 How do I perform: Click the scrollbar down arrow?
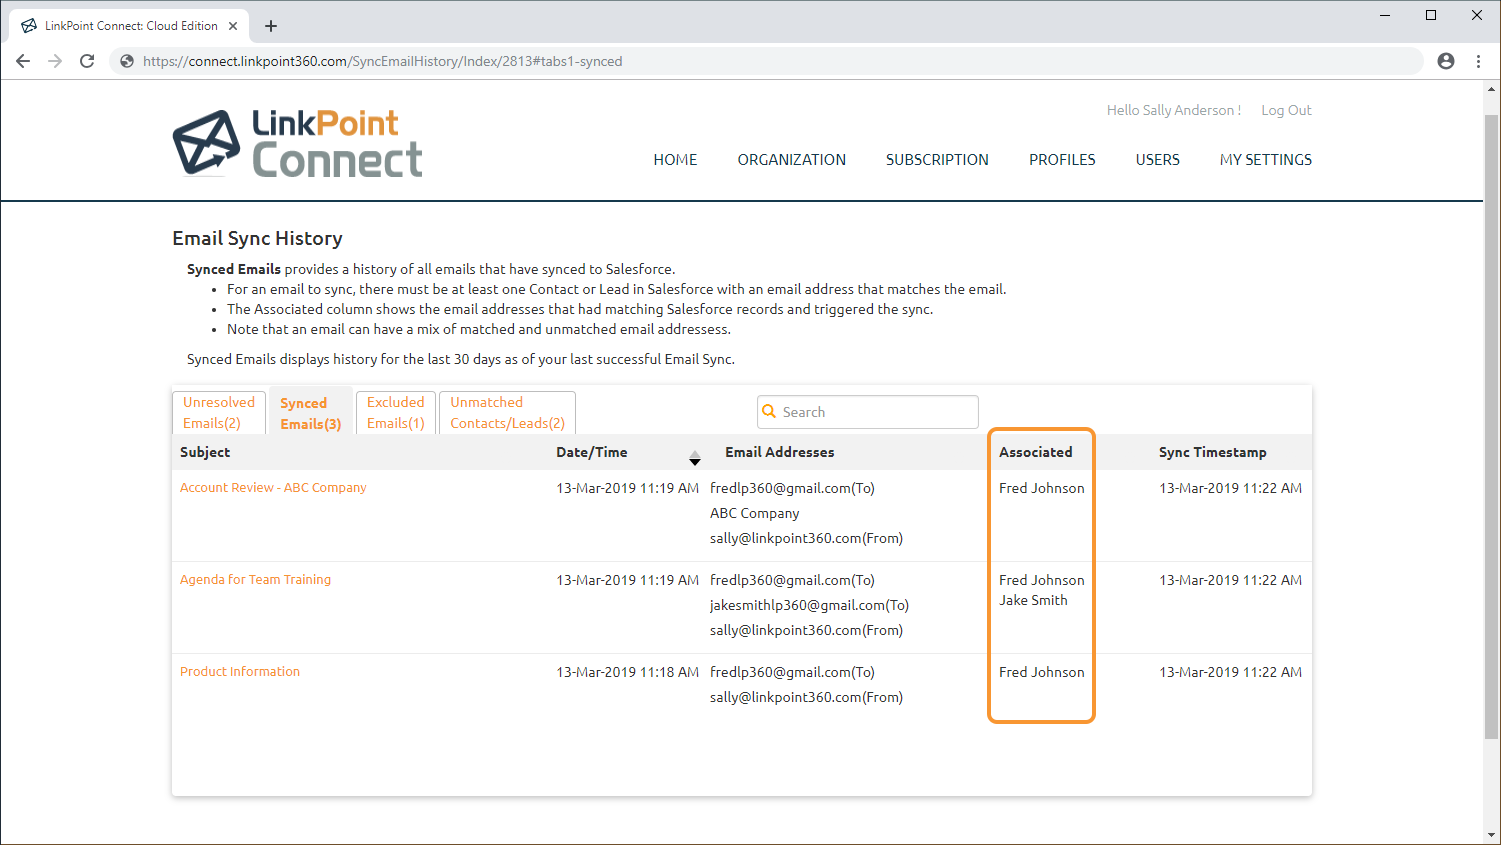pos(1492,835)
